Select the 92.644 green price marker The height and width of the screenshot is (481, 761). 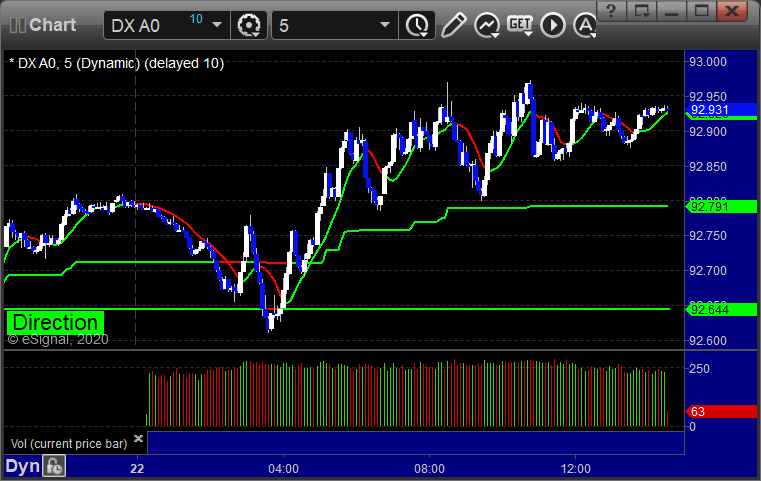click(721, 310)
